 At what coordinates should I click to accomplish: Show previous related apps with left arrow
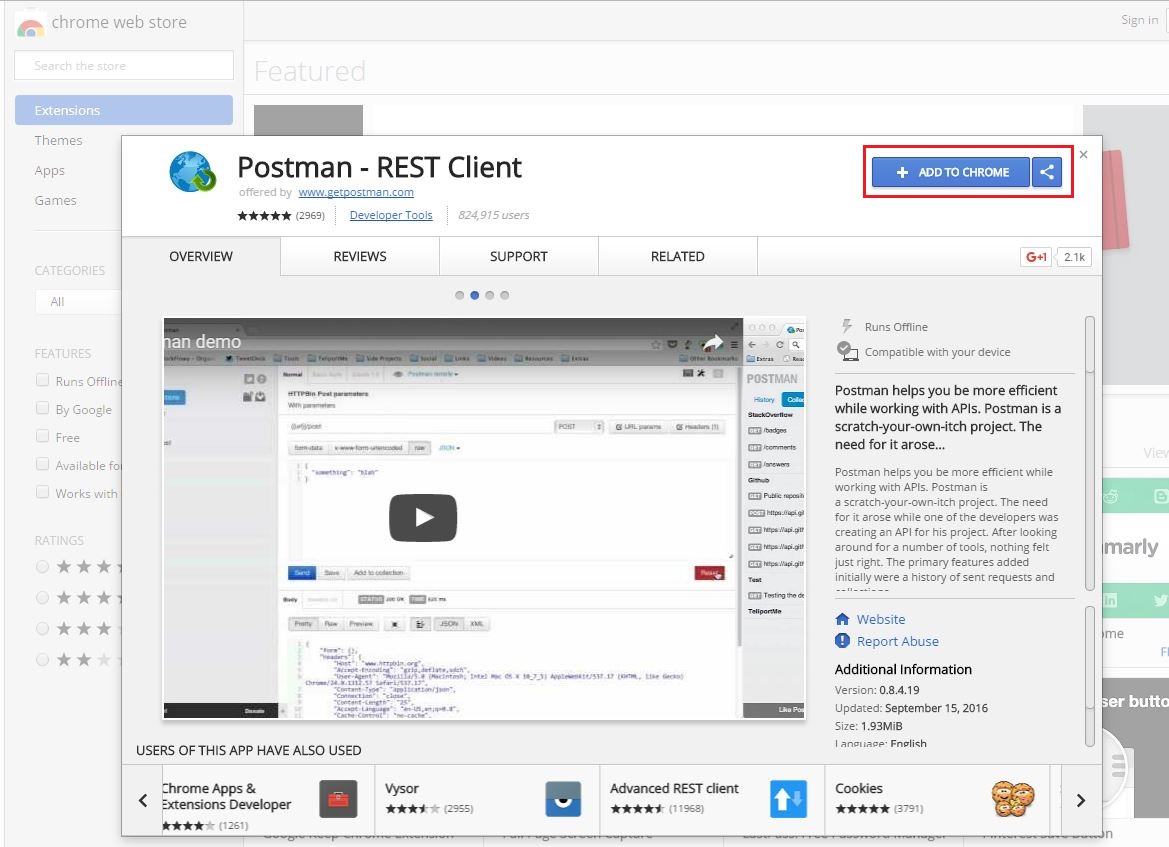click(x=143, y=800)
